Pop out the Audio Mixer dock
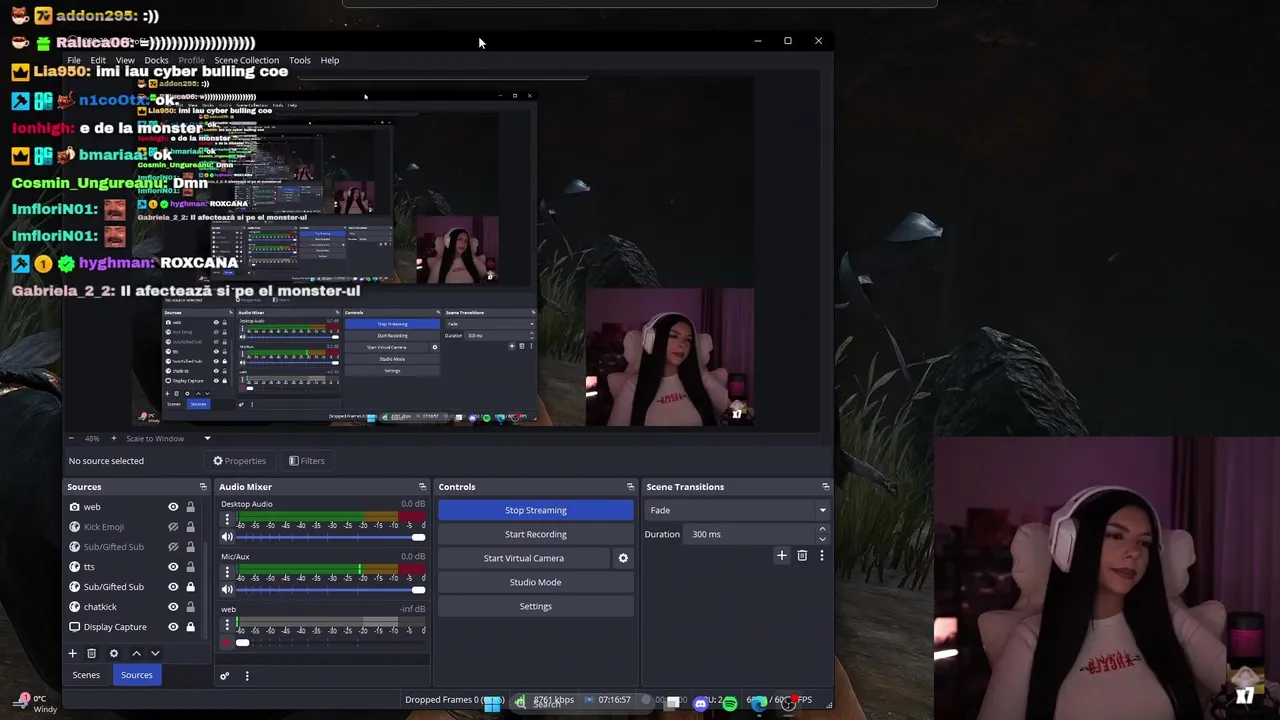1280x720 pixels. (x=422, y=487)
